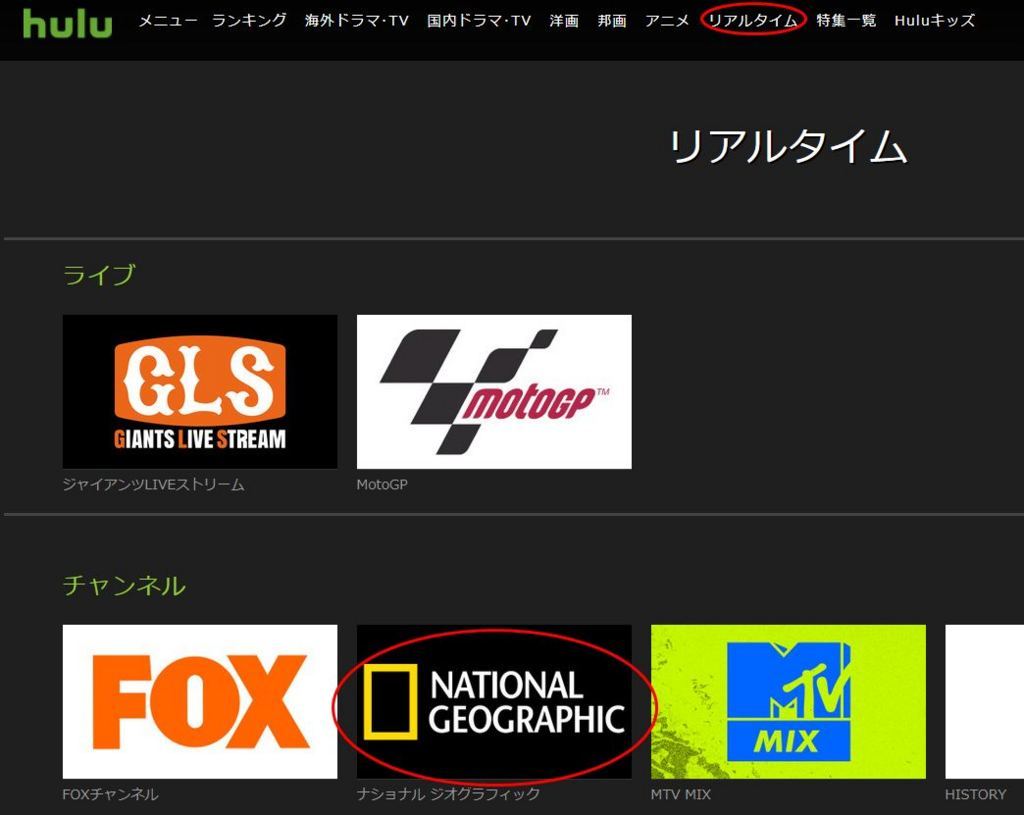Click MTV MIX caption link
Image resolution: width=1024 pixels, height=815 pixels.
(x=680, y=794)
